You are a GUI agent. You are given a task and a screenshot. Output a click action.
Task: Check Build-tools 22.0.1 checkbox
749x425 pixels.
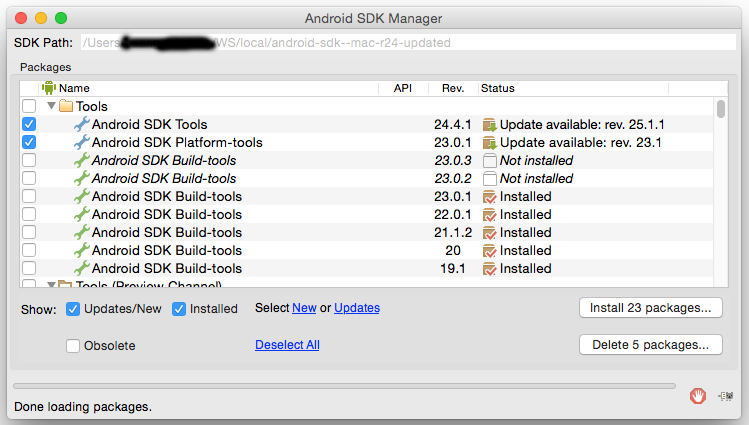click(29, 214)
